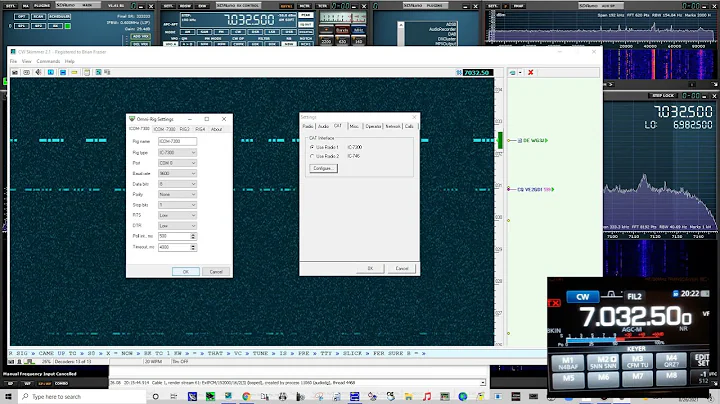
Task: Tap FIL2 filter indicator on IC-7300
Action: tap(634, 297)
